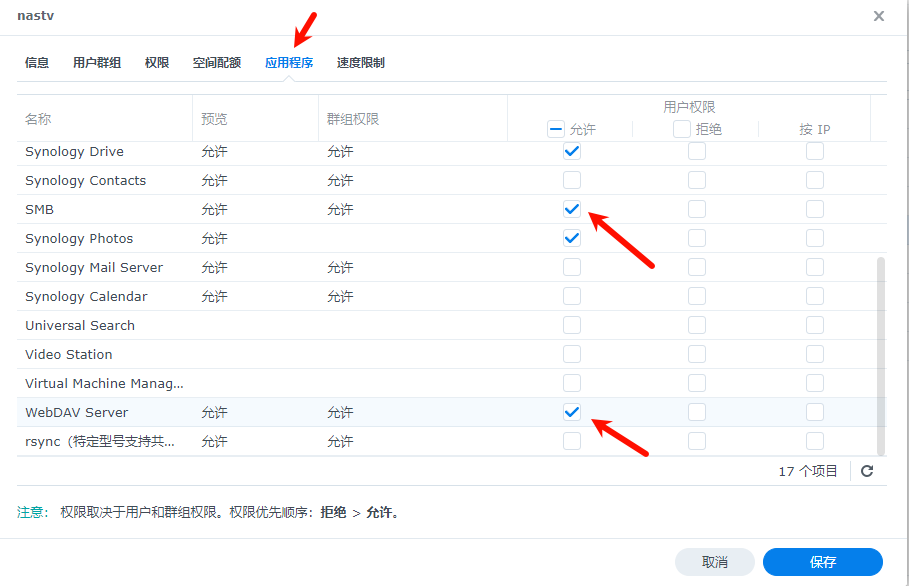Open the 信息 tab

tap(37, 63)
